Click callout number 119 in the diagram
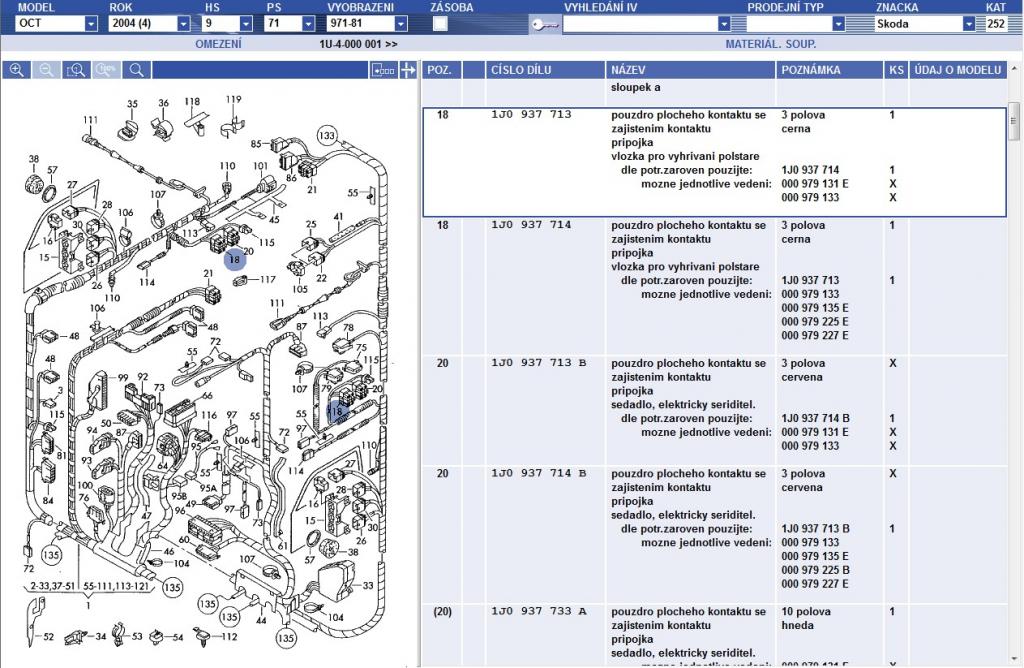 point(233,99)
